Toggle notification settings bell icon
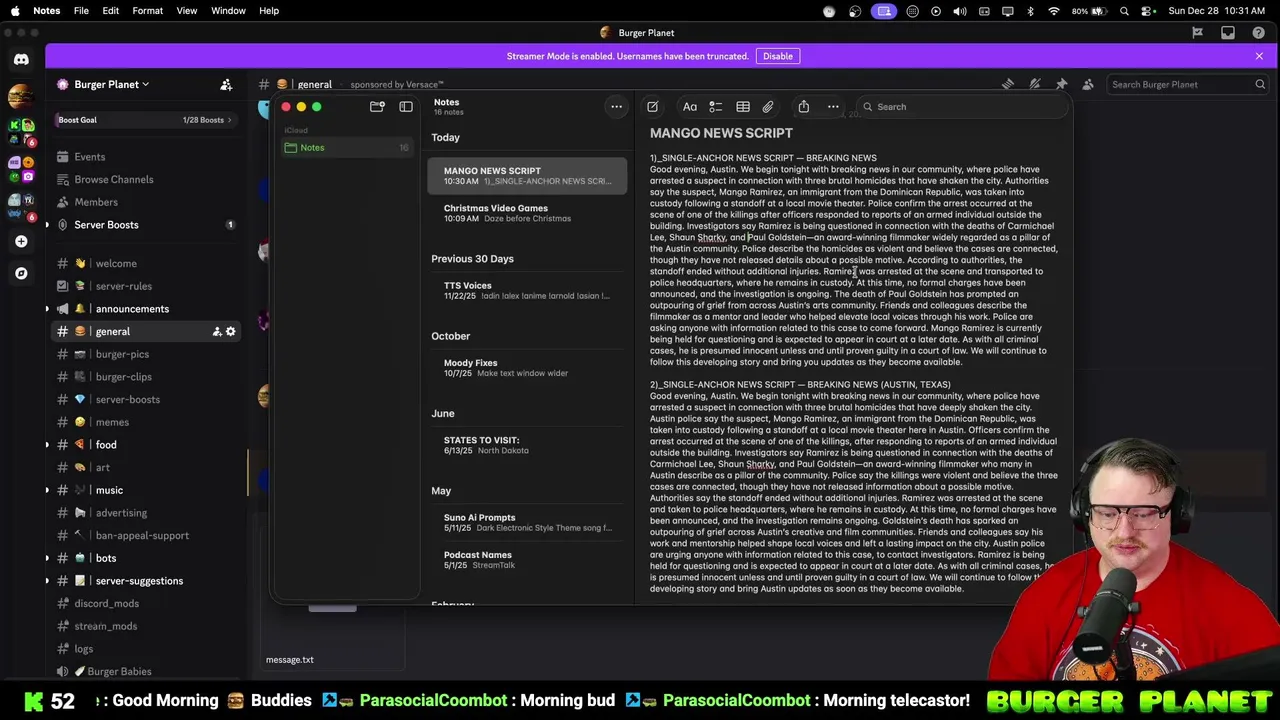The width and height of the screenshot is (1280, 720). [x=1035, y=85]
